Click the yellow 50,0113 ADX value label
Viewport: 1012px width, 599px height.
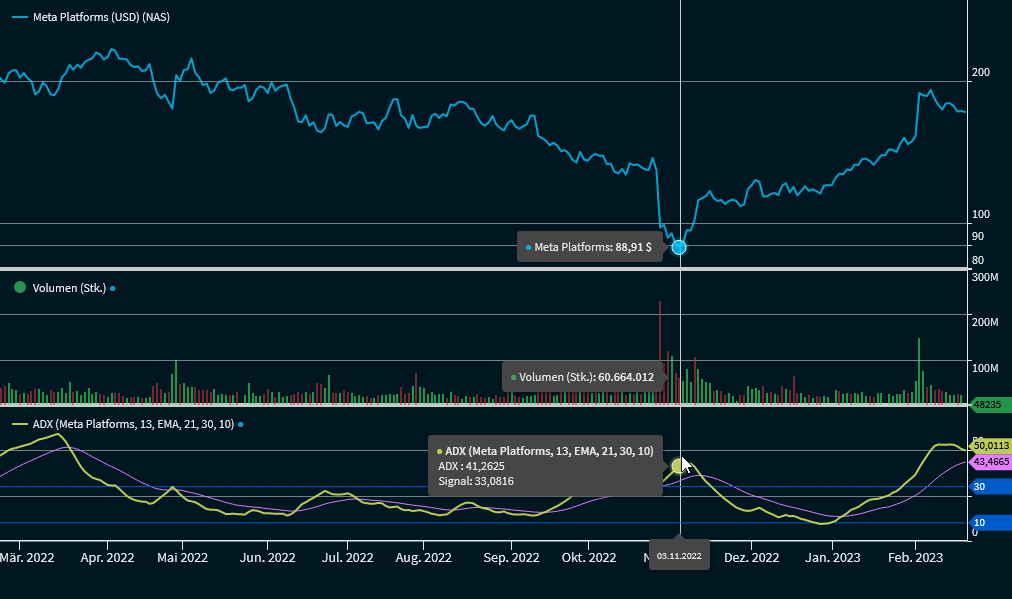[x=991, y=446]
